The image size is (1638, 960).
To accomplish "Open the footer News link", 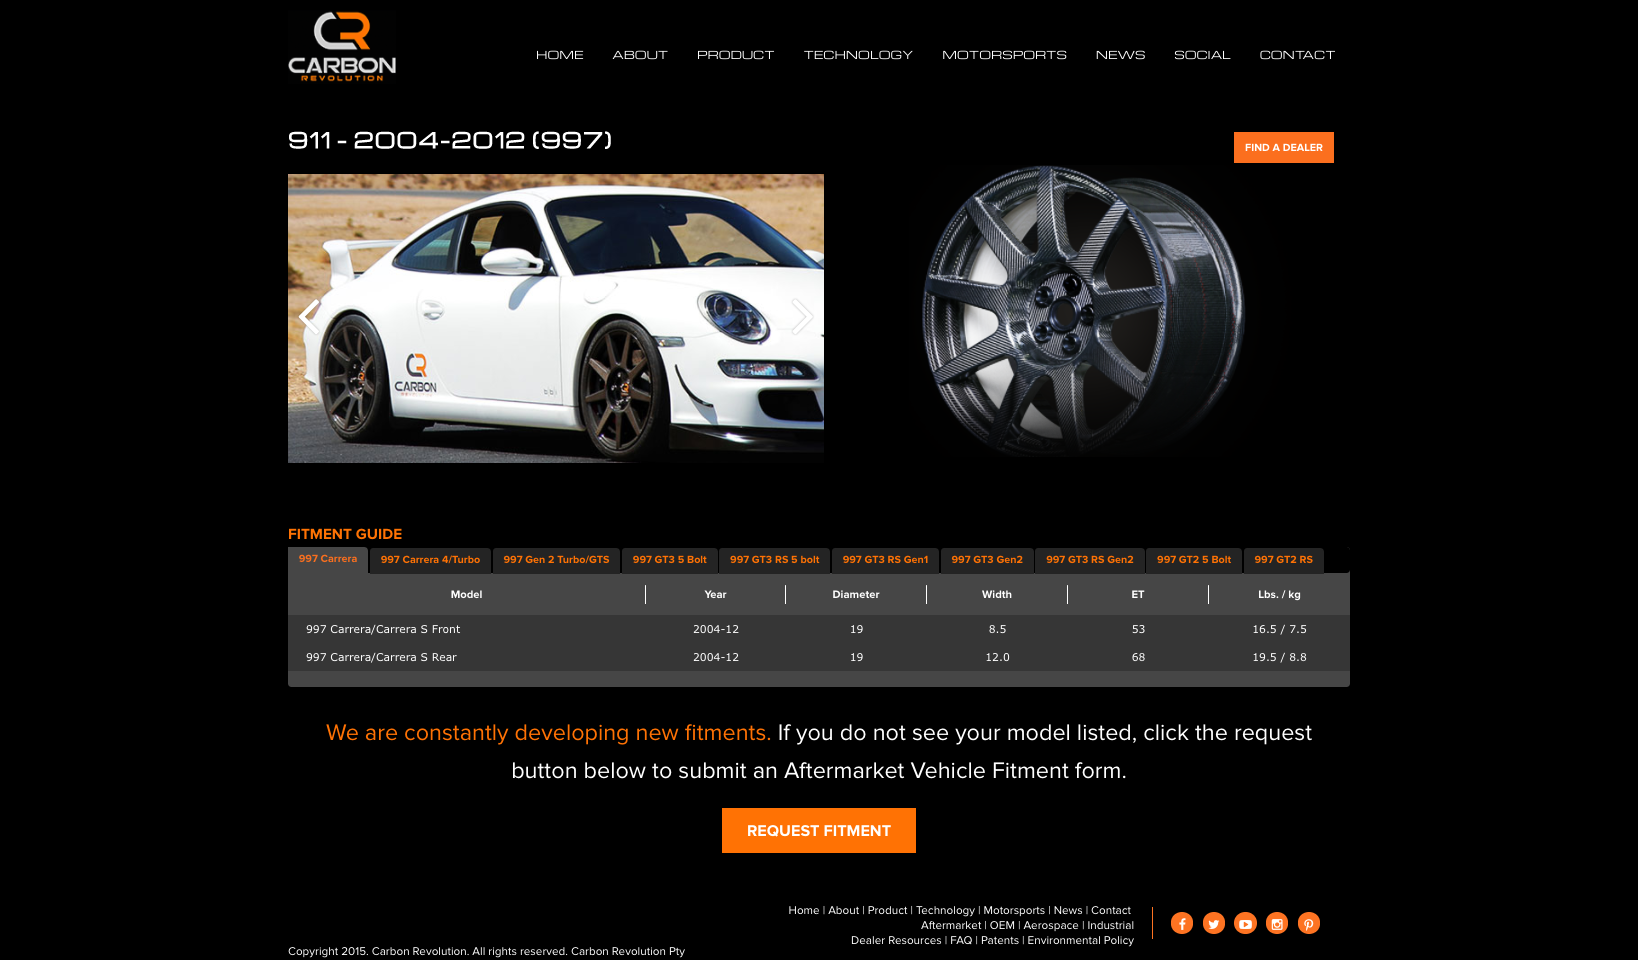I will click(x=1068, y=910).
